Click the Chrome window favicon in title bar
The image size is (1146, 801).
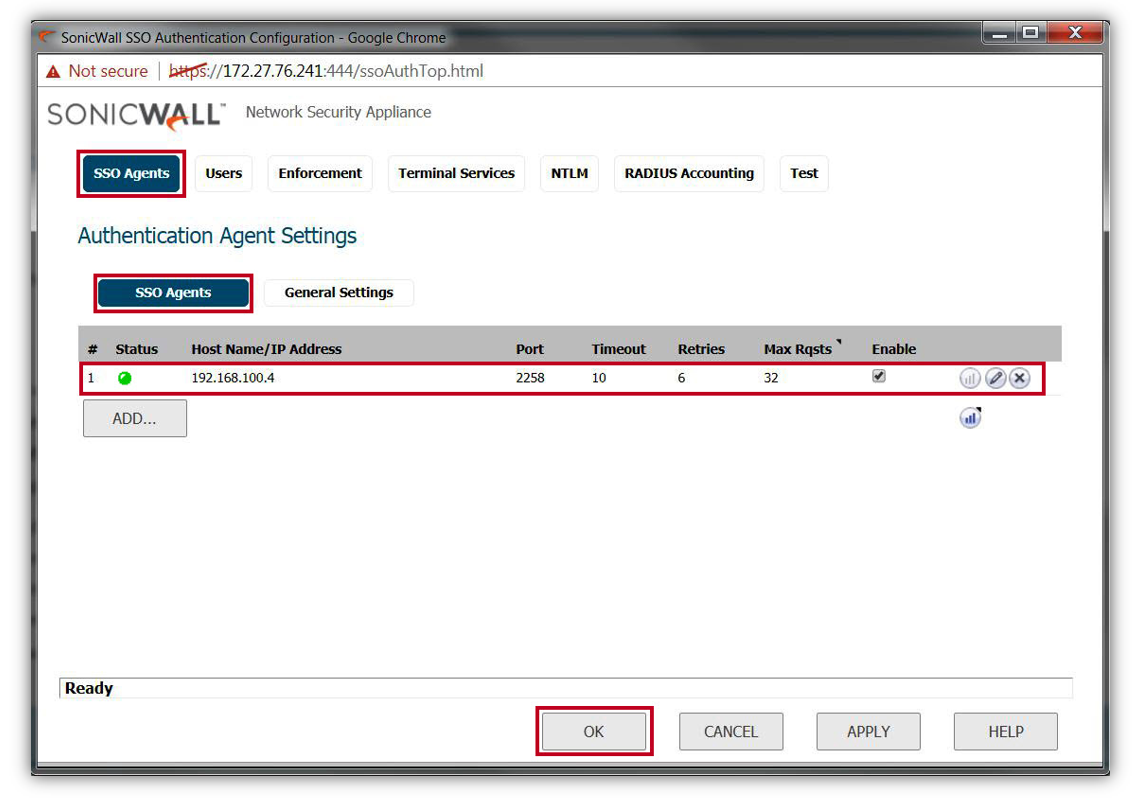coord(48,36)
